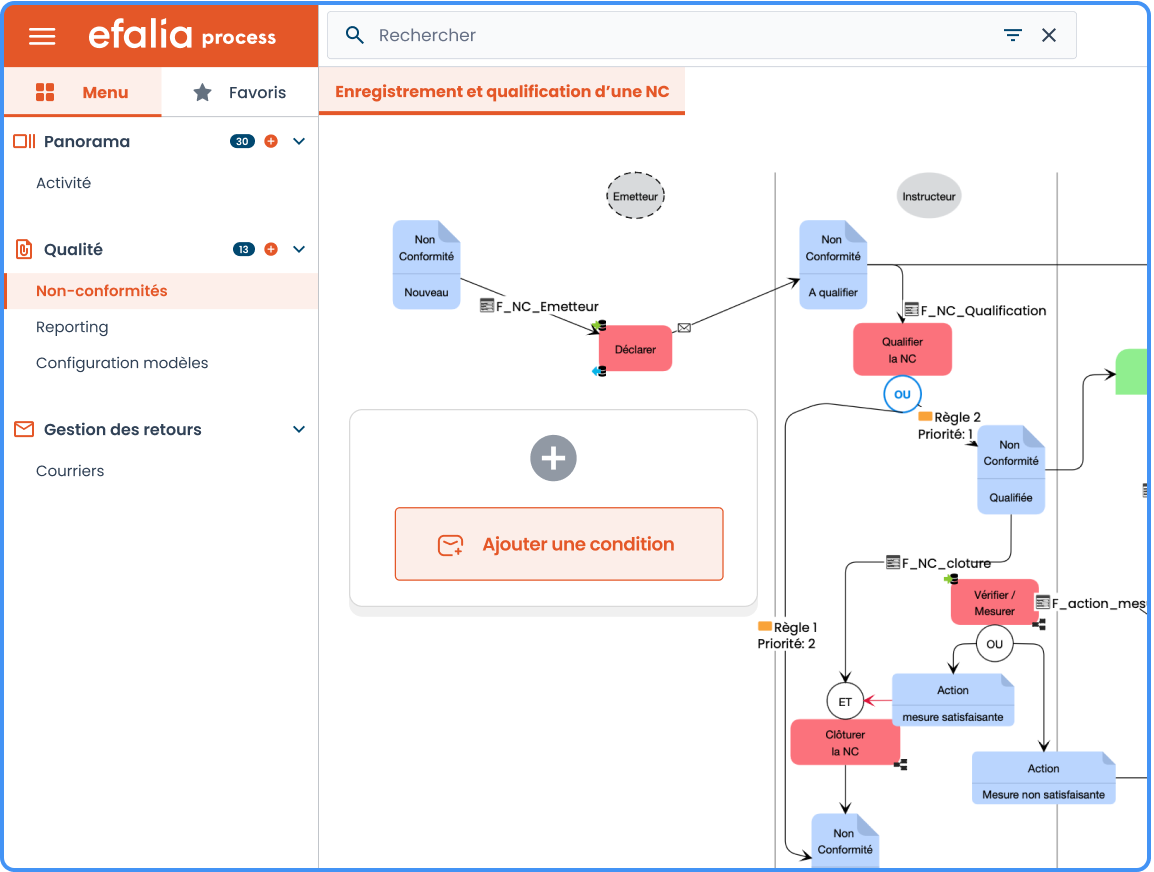Click the OU gateway below Vérifier / Mesurer
Image resolution: width=1154 pixels, height=872 pixels.
(994, 645)
